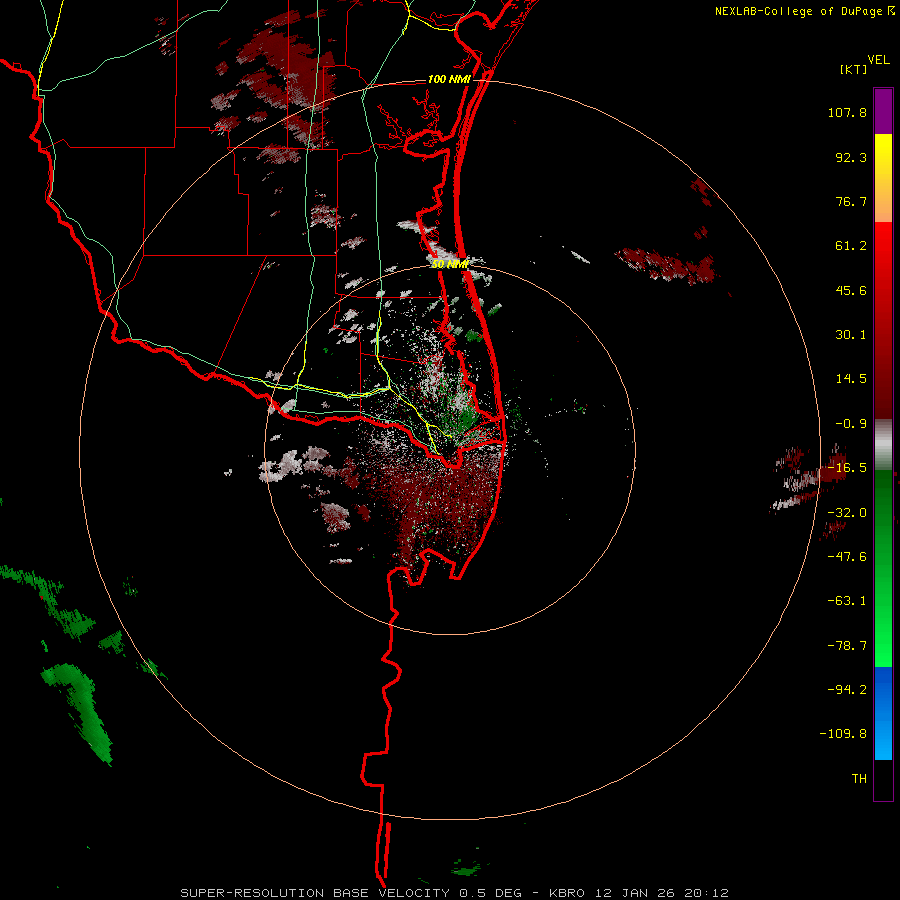
Task: Select the -32.0 velocity scale value
Action: [x=847, y=513]
